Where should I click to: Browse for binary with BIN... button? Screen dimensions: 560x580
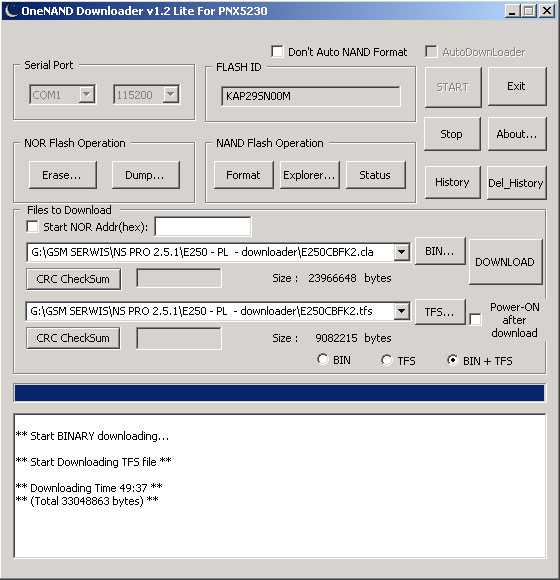(440, 252)
